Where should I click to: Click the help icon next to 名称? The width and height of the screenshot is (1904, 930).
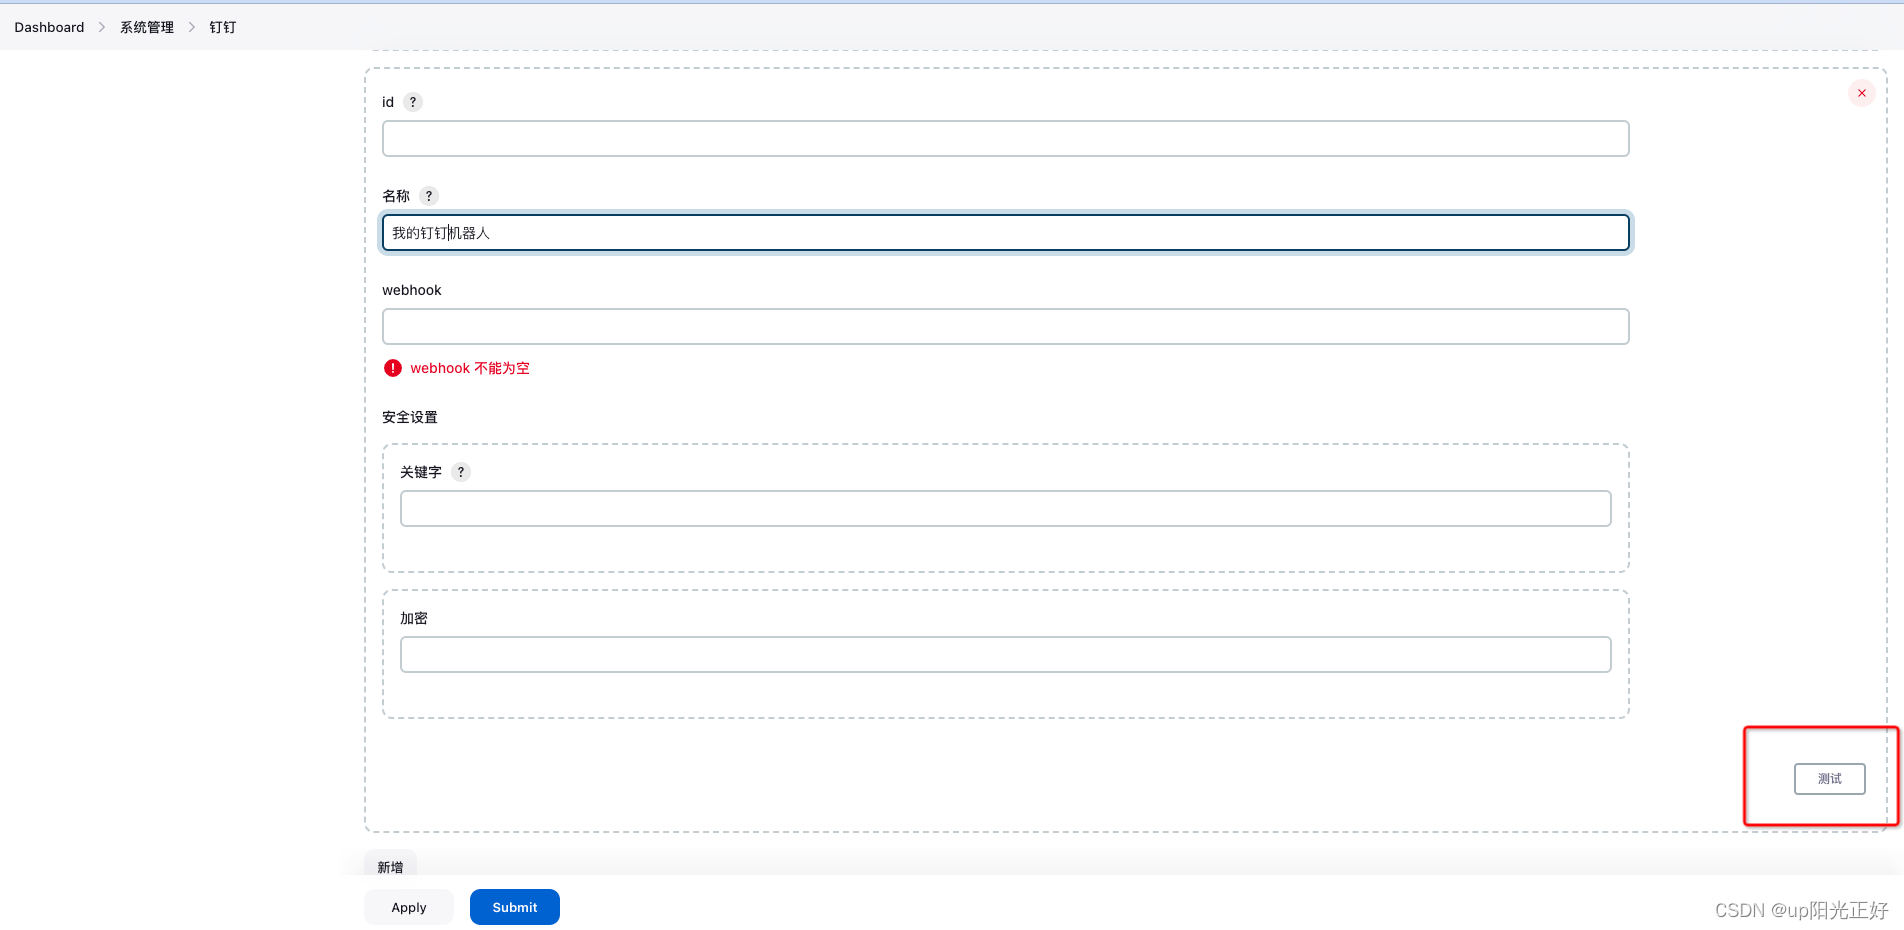[429, 196]
